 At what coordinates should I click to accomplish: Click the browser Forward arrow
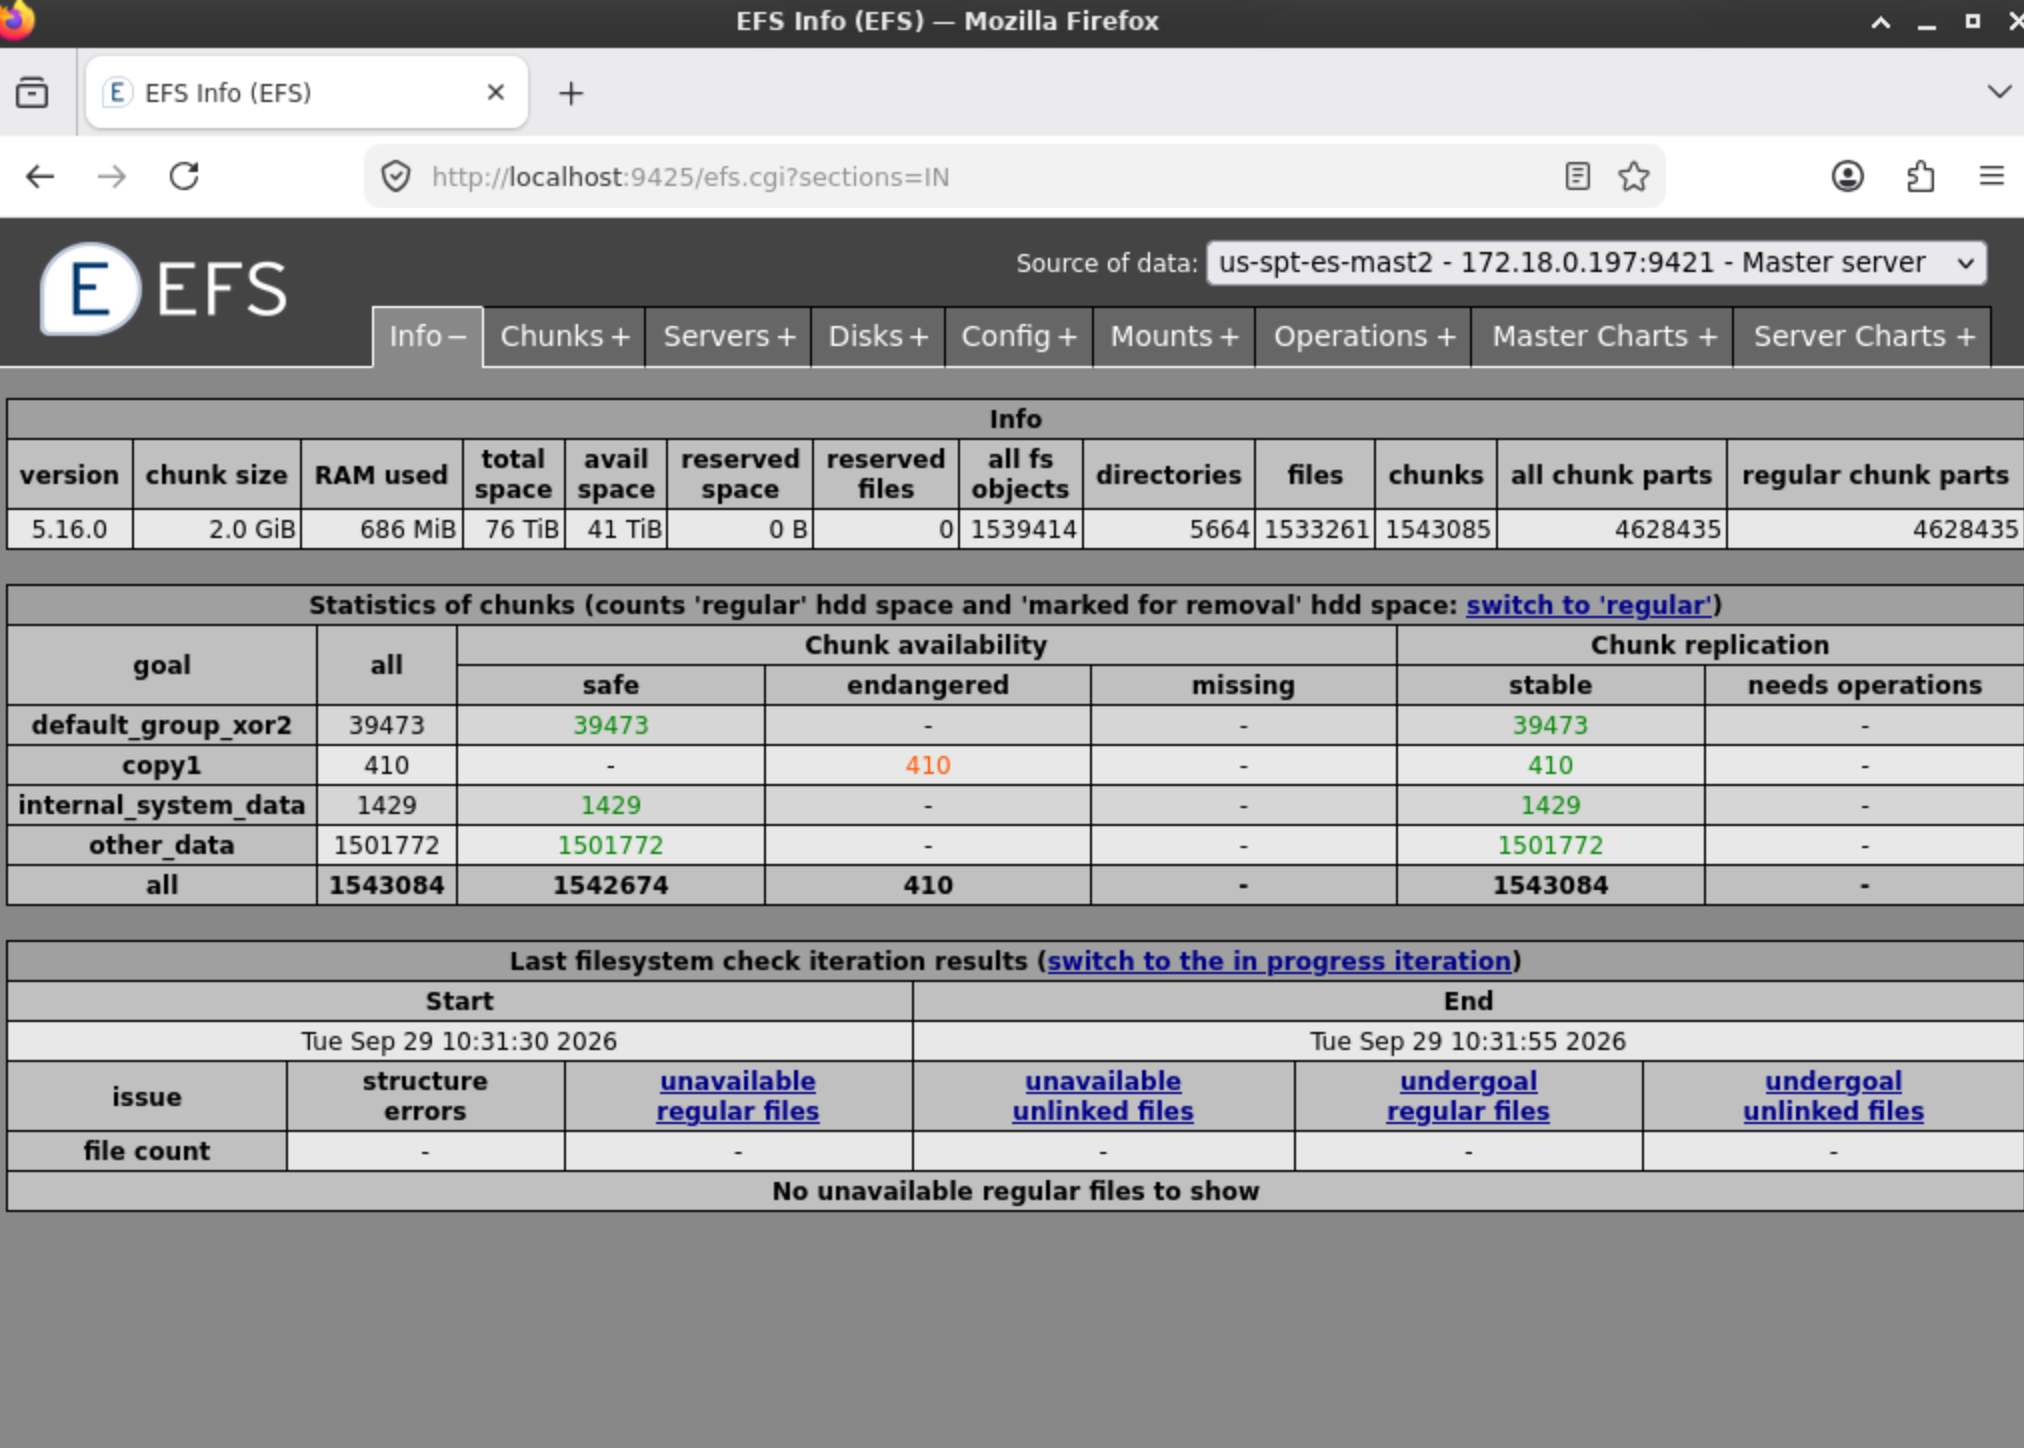(112, 177)
